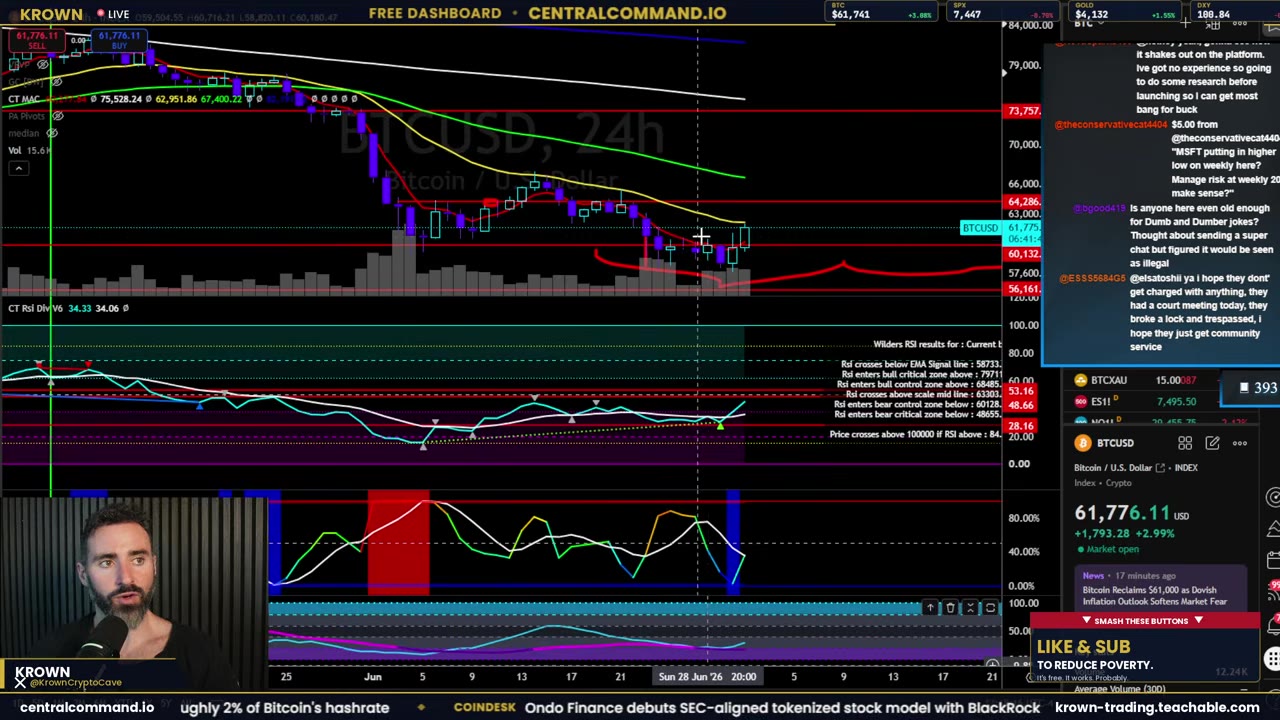Screen dimensions: 1280x720
Task: Click the red SELL 61,776.11 button
Action: pos(38,41)
